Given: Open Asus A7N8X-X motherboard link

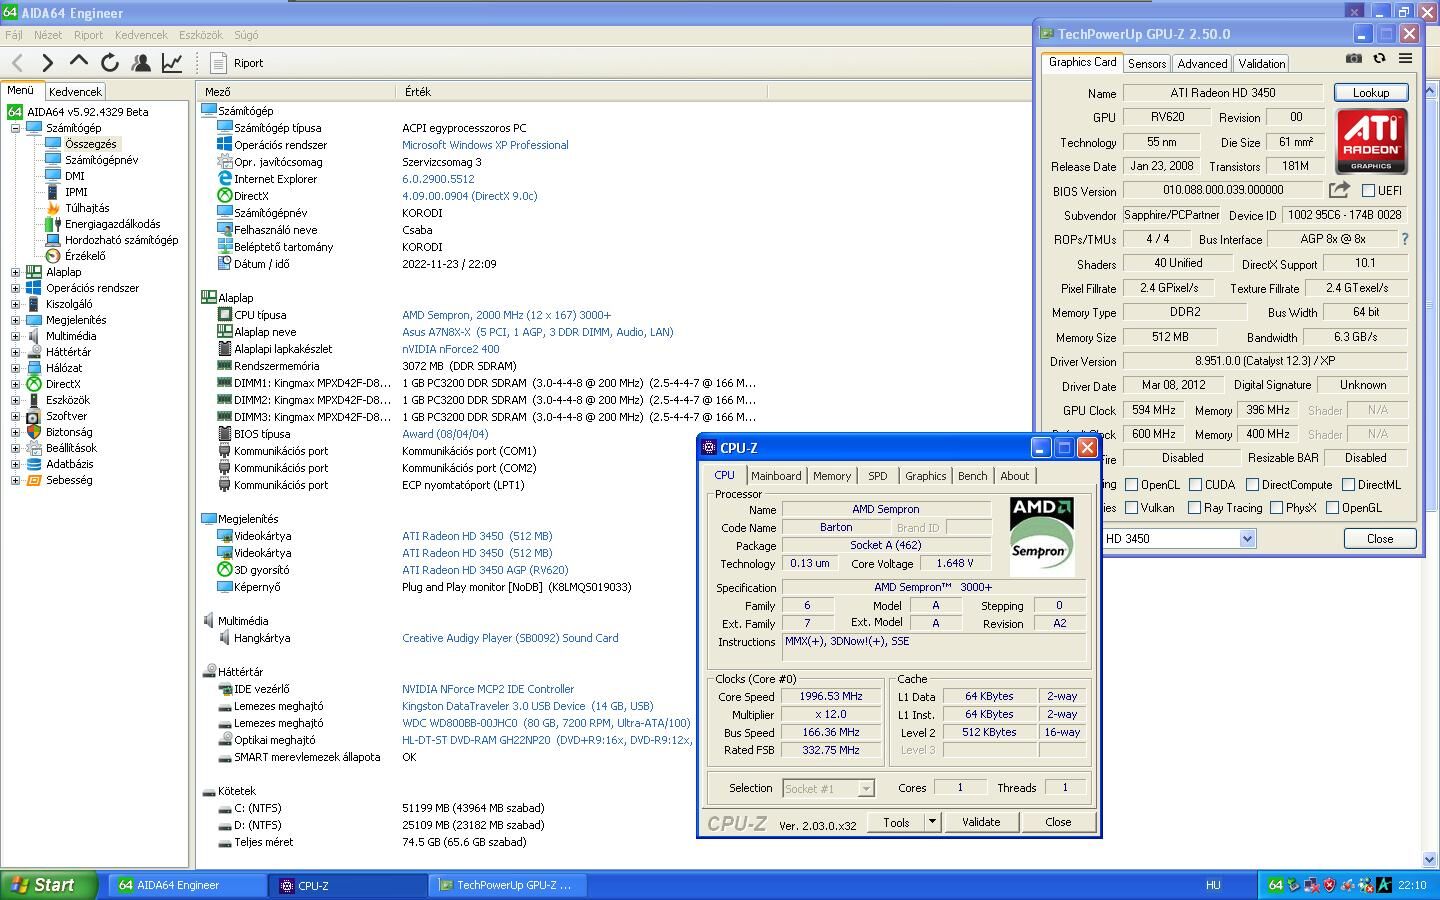Looking at the screenshot, I should click(x=538, y=332).
